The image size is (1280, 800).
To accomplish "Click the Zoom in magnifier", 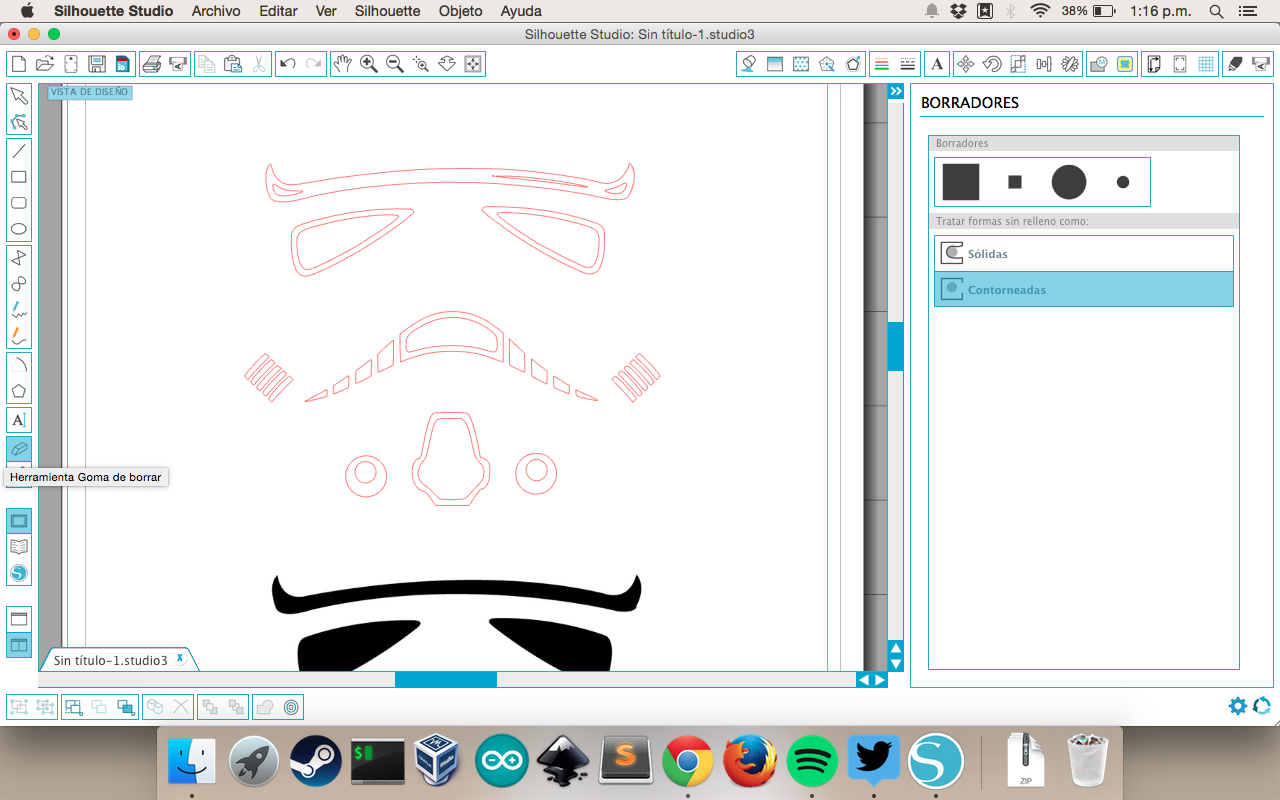I will (369, 64).
